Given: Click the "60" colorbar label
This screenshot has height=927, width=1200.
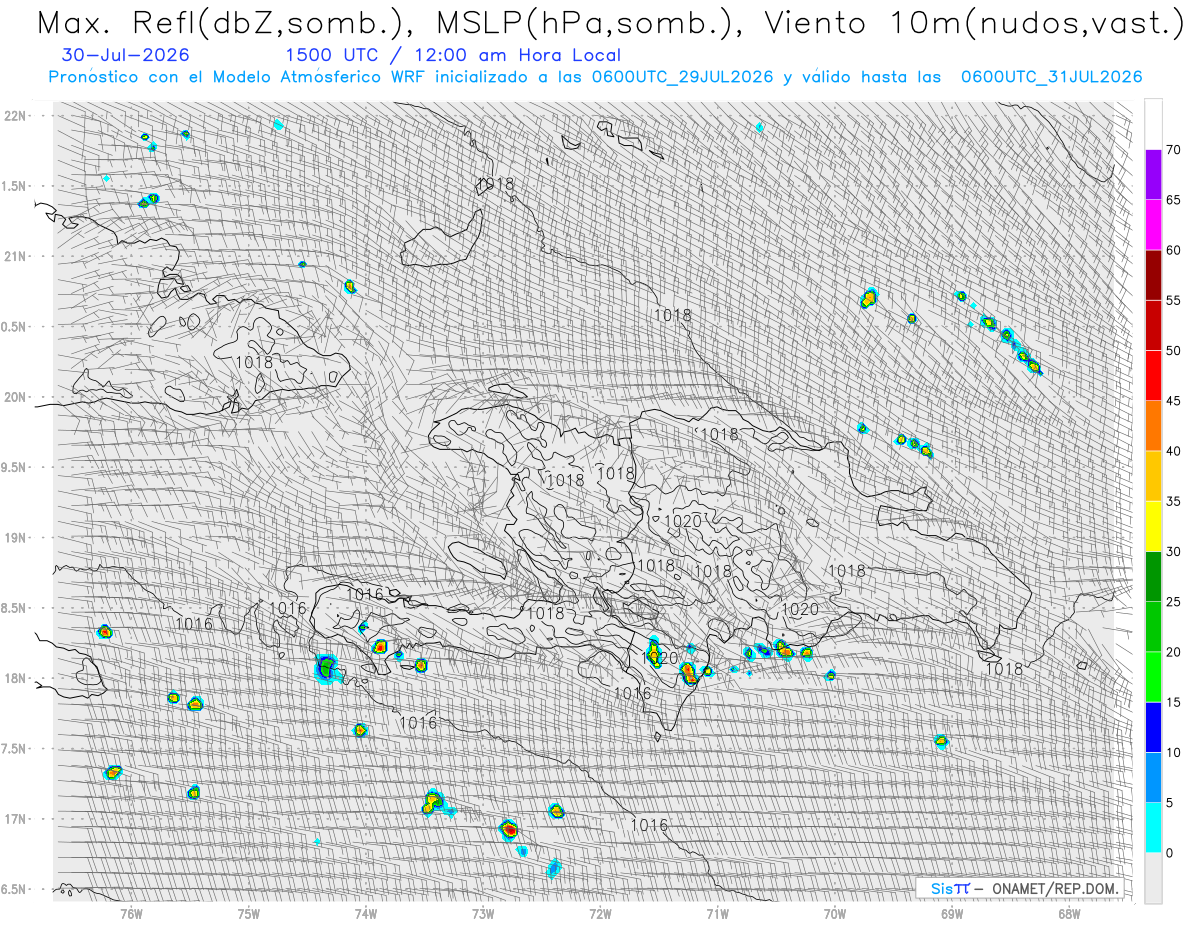Looking at the screenshot, I should click(1173, 250).
